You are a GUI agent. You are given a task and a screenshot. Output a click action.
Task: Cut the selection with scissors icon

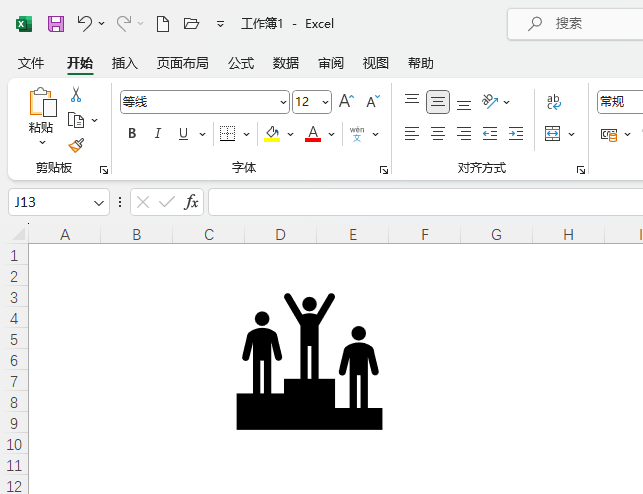(76, 94)
